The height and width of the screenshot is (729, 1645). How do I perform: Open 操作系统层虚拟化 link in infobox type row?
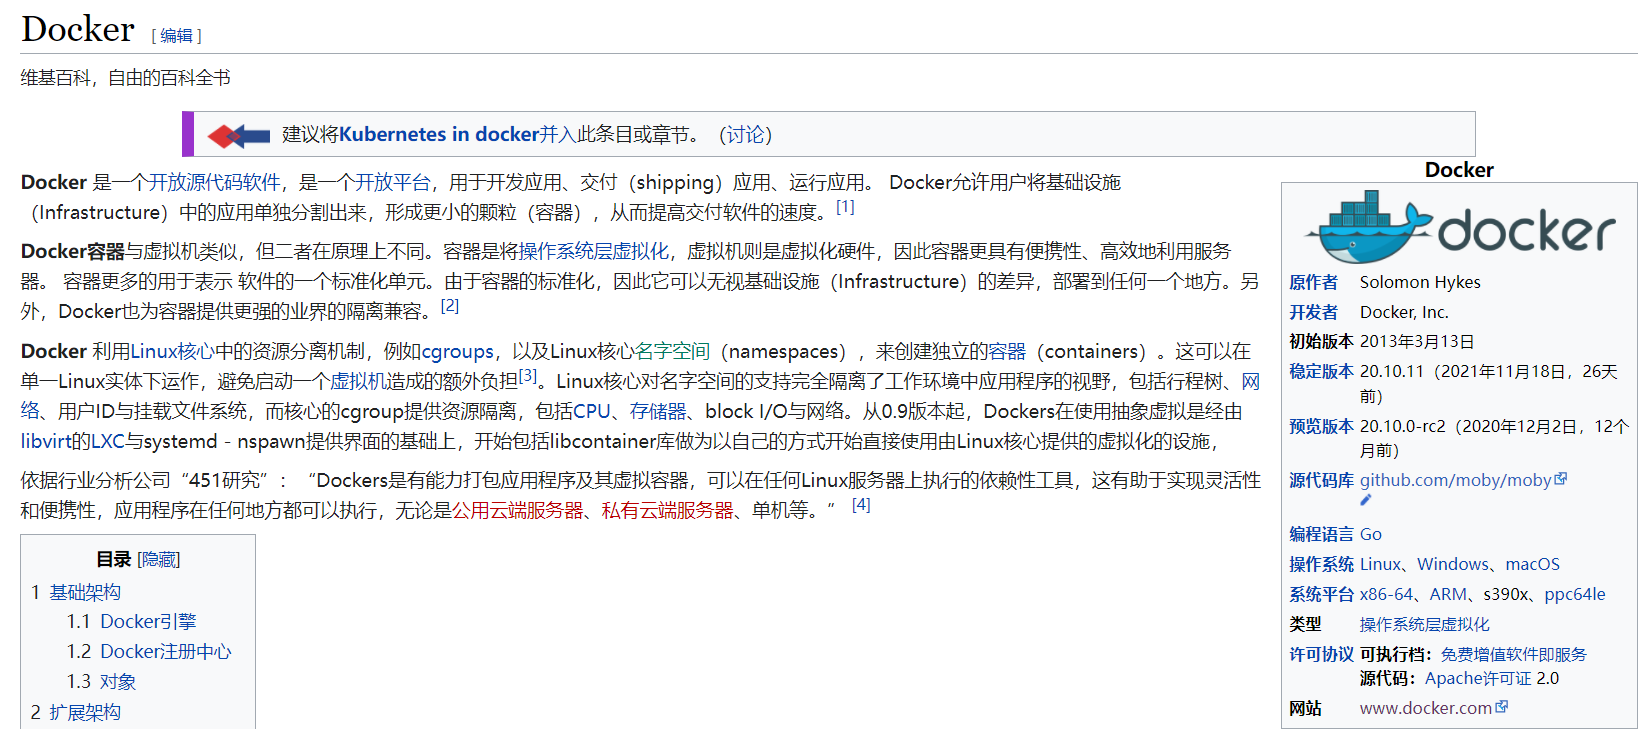1425,625
